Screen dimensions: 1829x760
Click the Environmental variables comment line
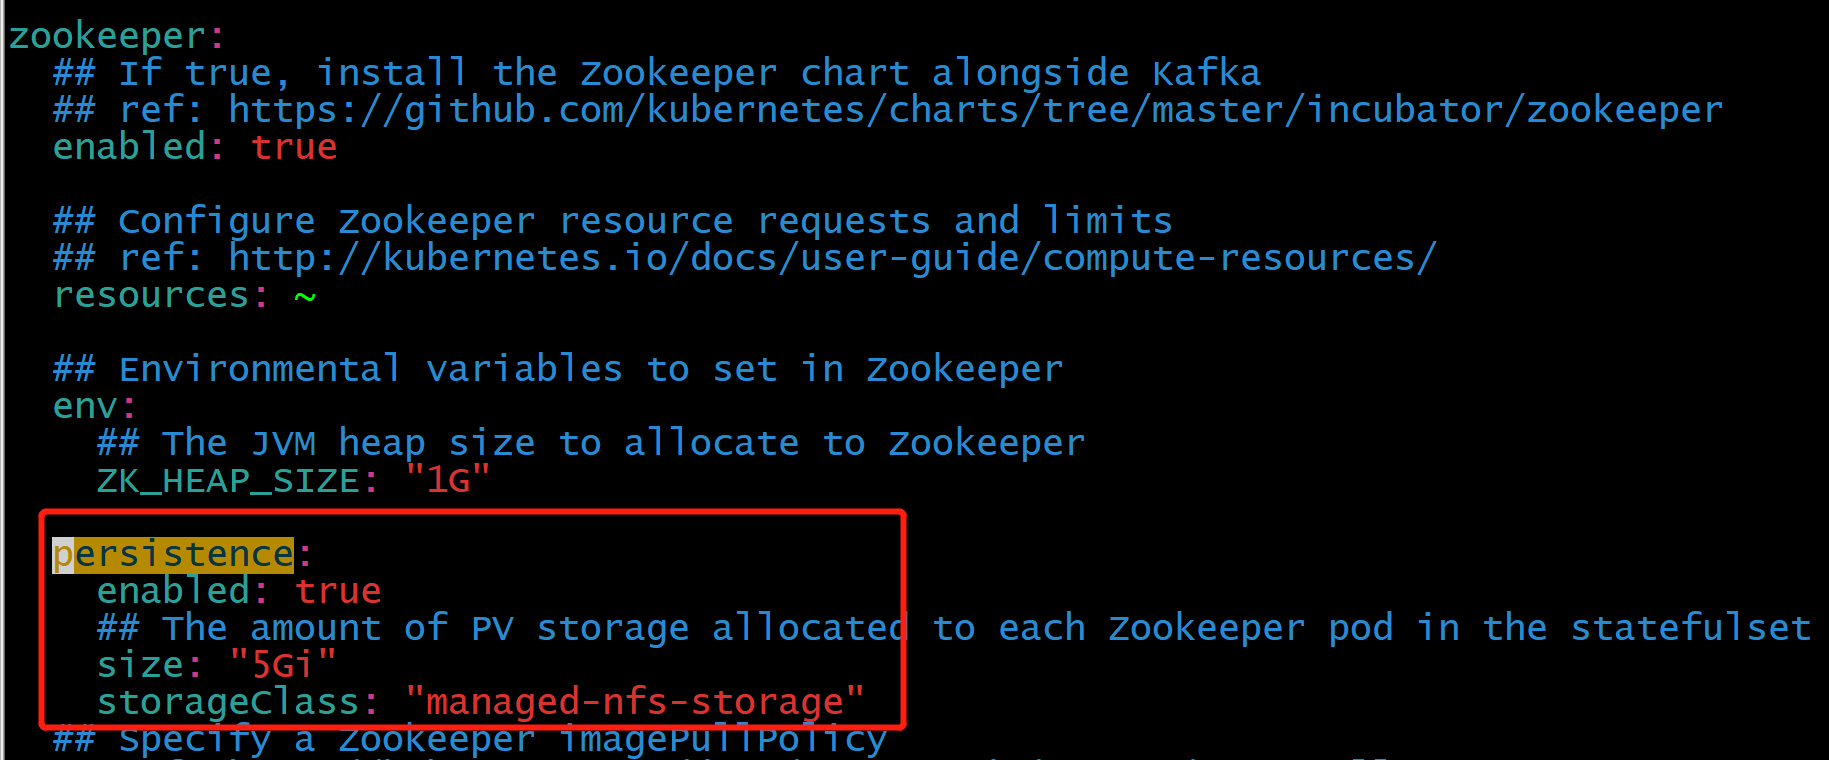[x=558, y=370]
